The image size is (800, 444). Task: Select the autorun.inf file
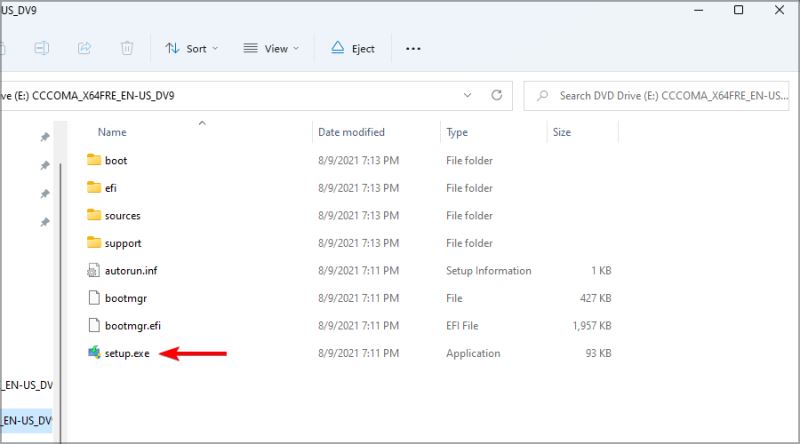pos(130,271)
